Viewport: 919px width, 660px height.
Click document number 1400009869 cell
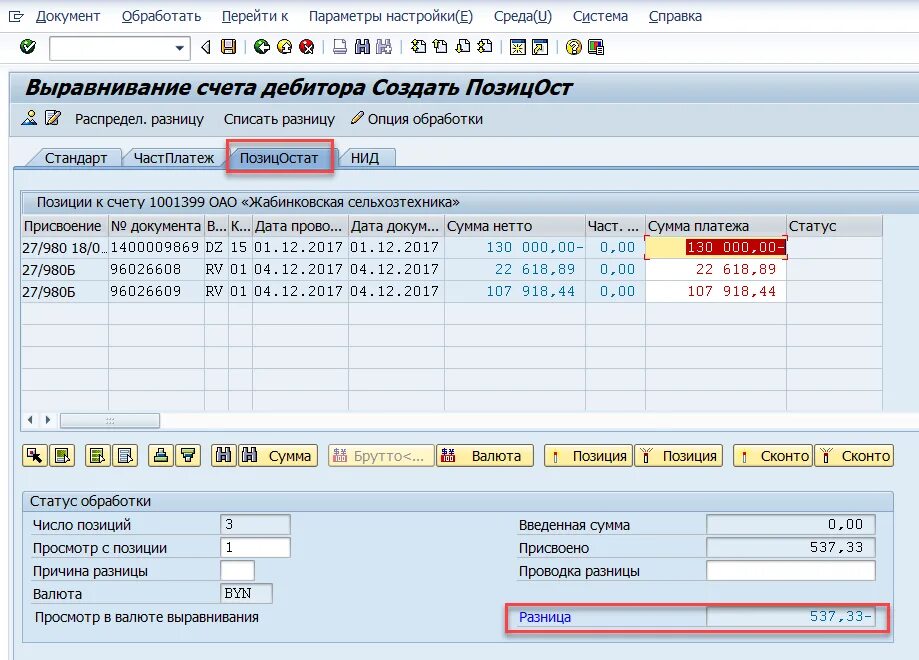[156, 247]
